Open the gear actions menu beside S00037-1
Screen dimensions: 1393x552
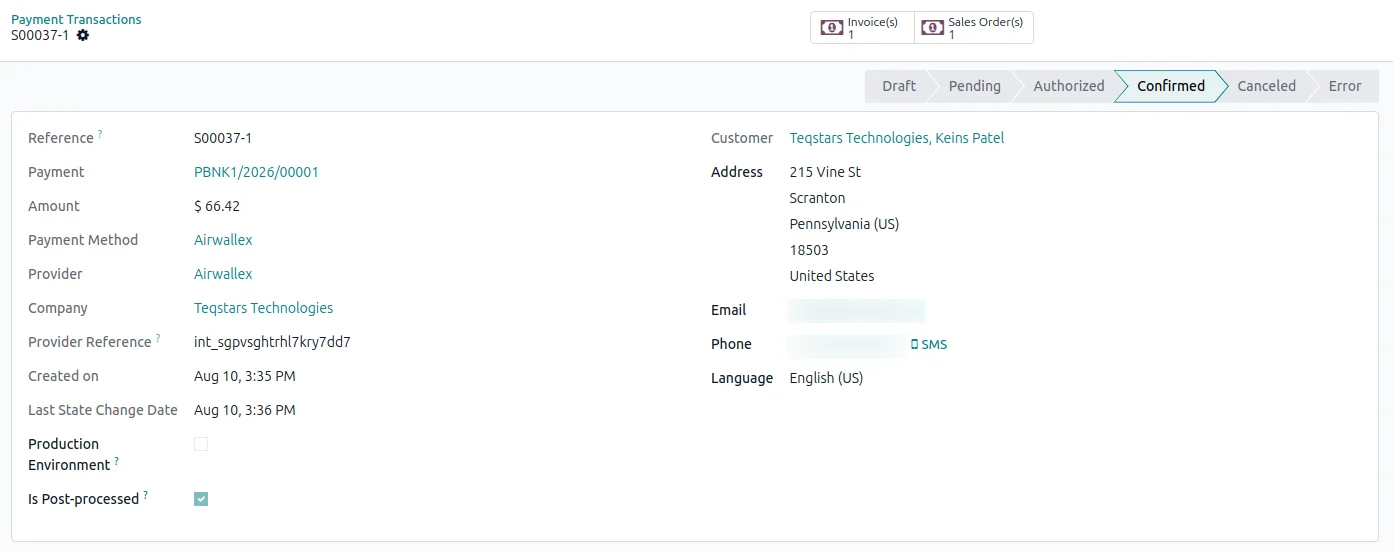click(83, 35)
